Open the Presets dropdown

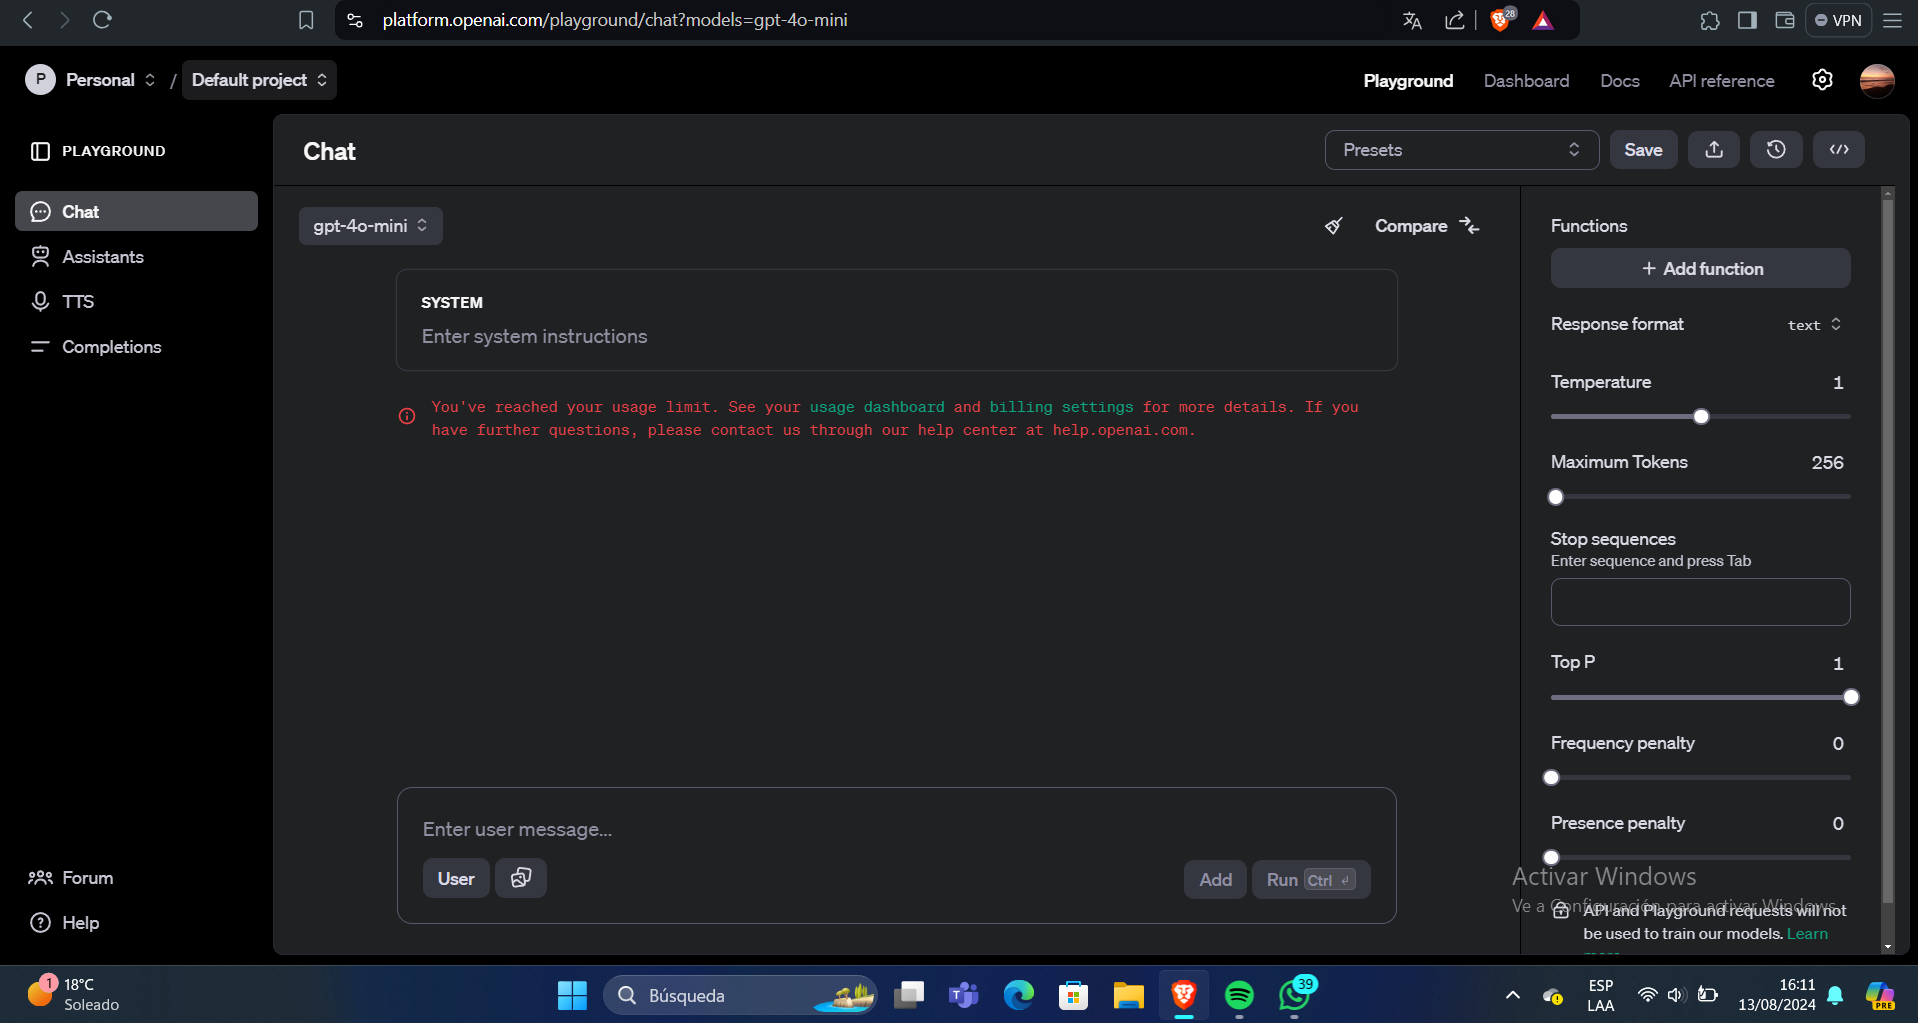click(1462, 150)
